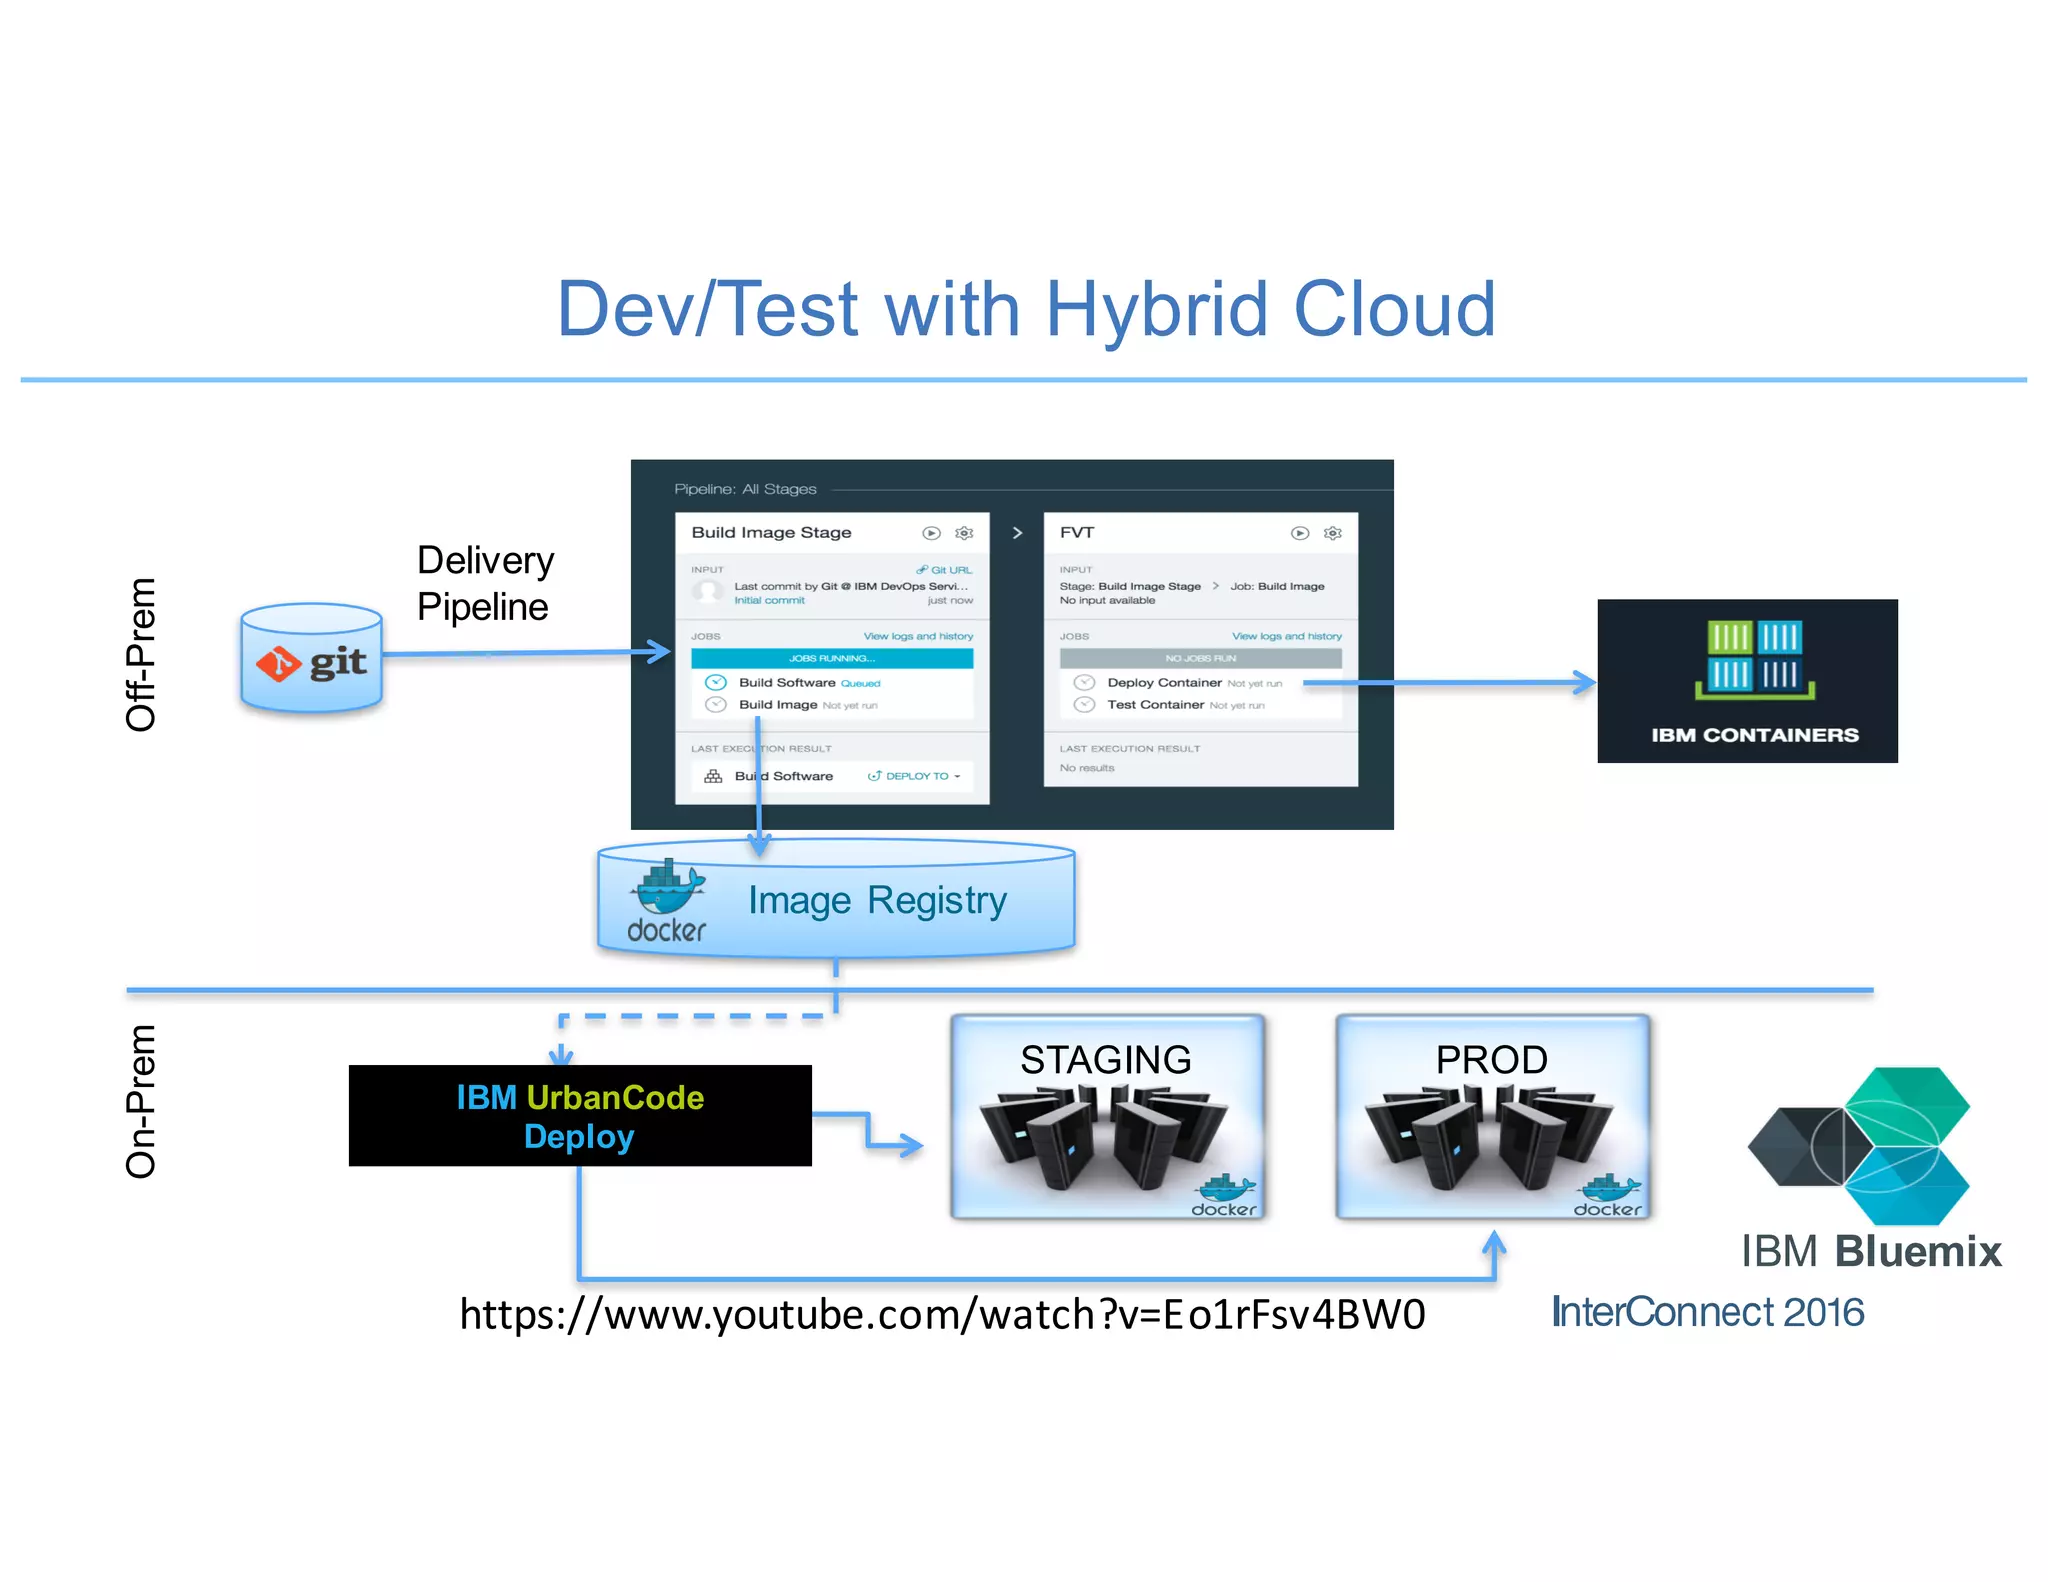Click the chevron after Build Image Stage input
The image size is (2048, 1582).
click(x=1215, y=586)
